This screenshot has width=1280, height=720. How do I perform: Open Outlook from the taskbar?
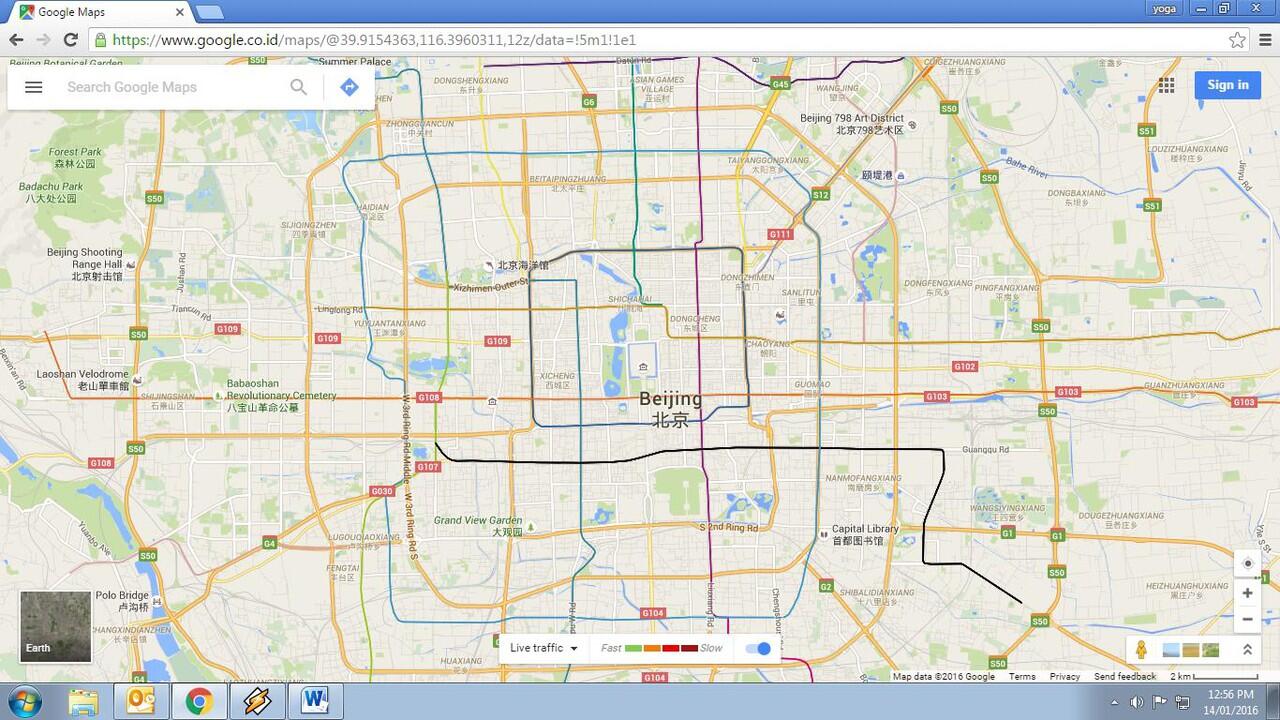pyautogui.click(x=141, y=702)
